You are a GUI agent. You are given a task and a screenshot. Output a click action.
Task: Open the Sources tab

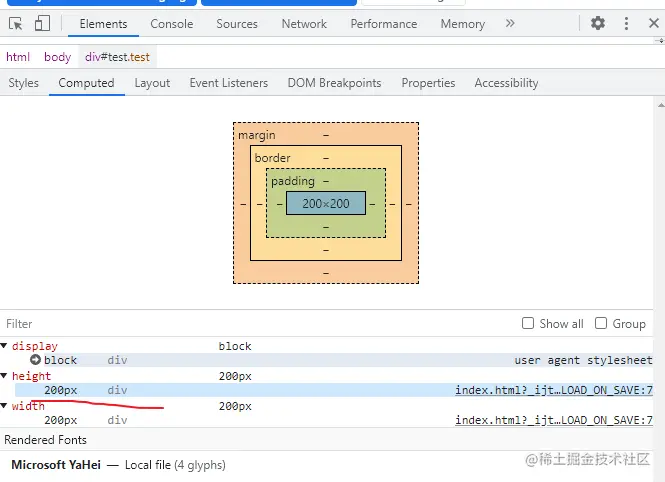click(x=237, y=24)
